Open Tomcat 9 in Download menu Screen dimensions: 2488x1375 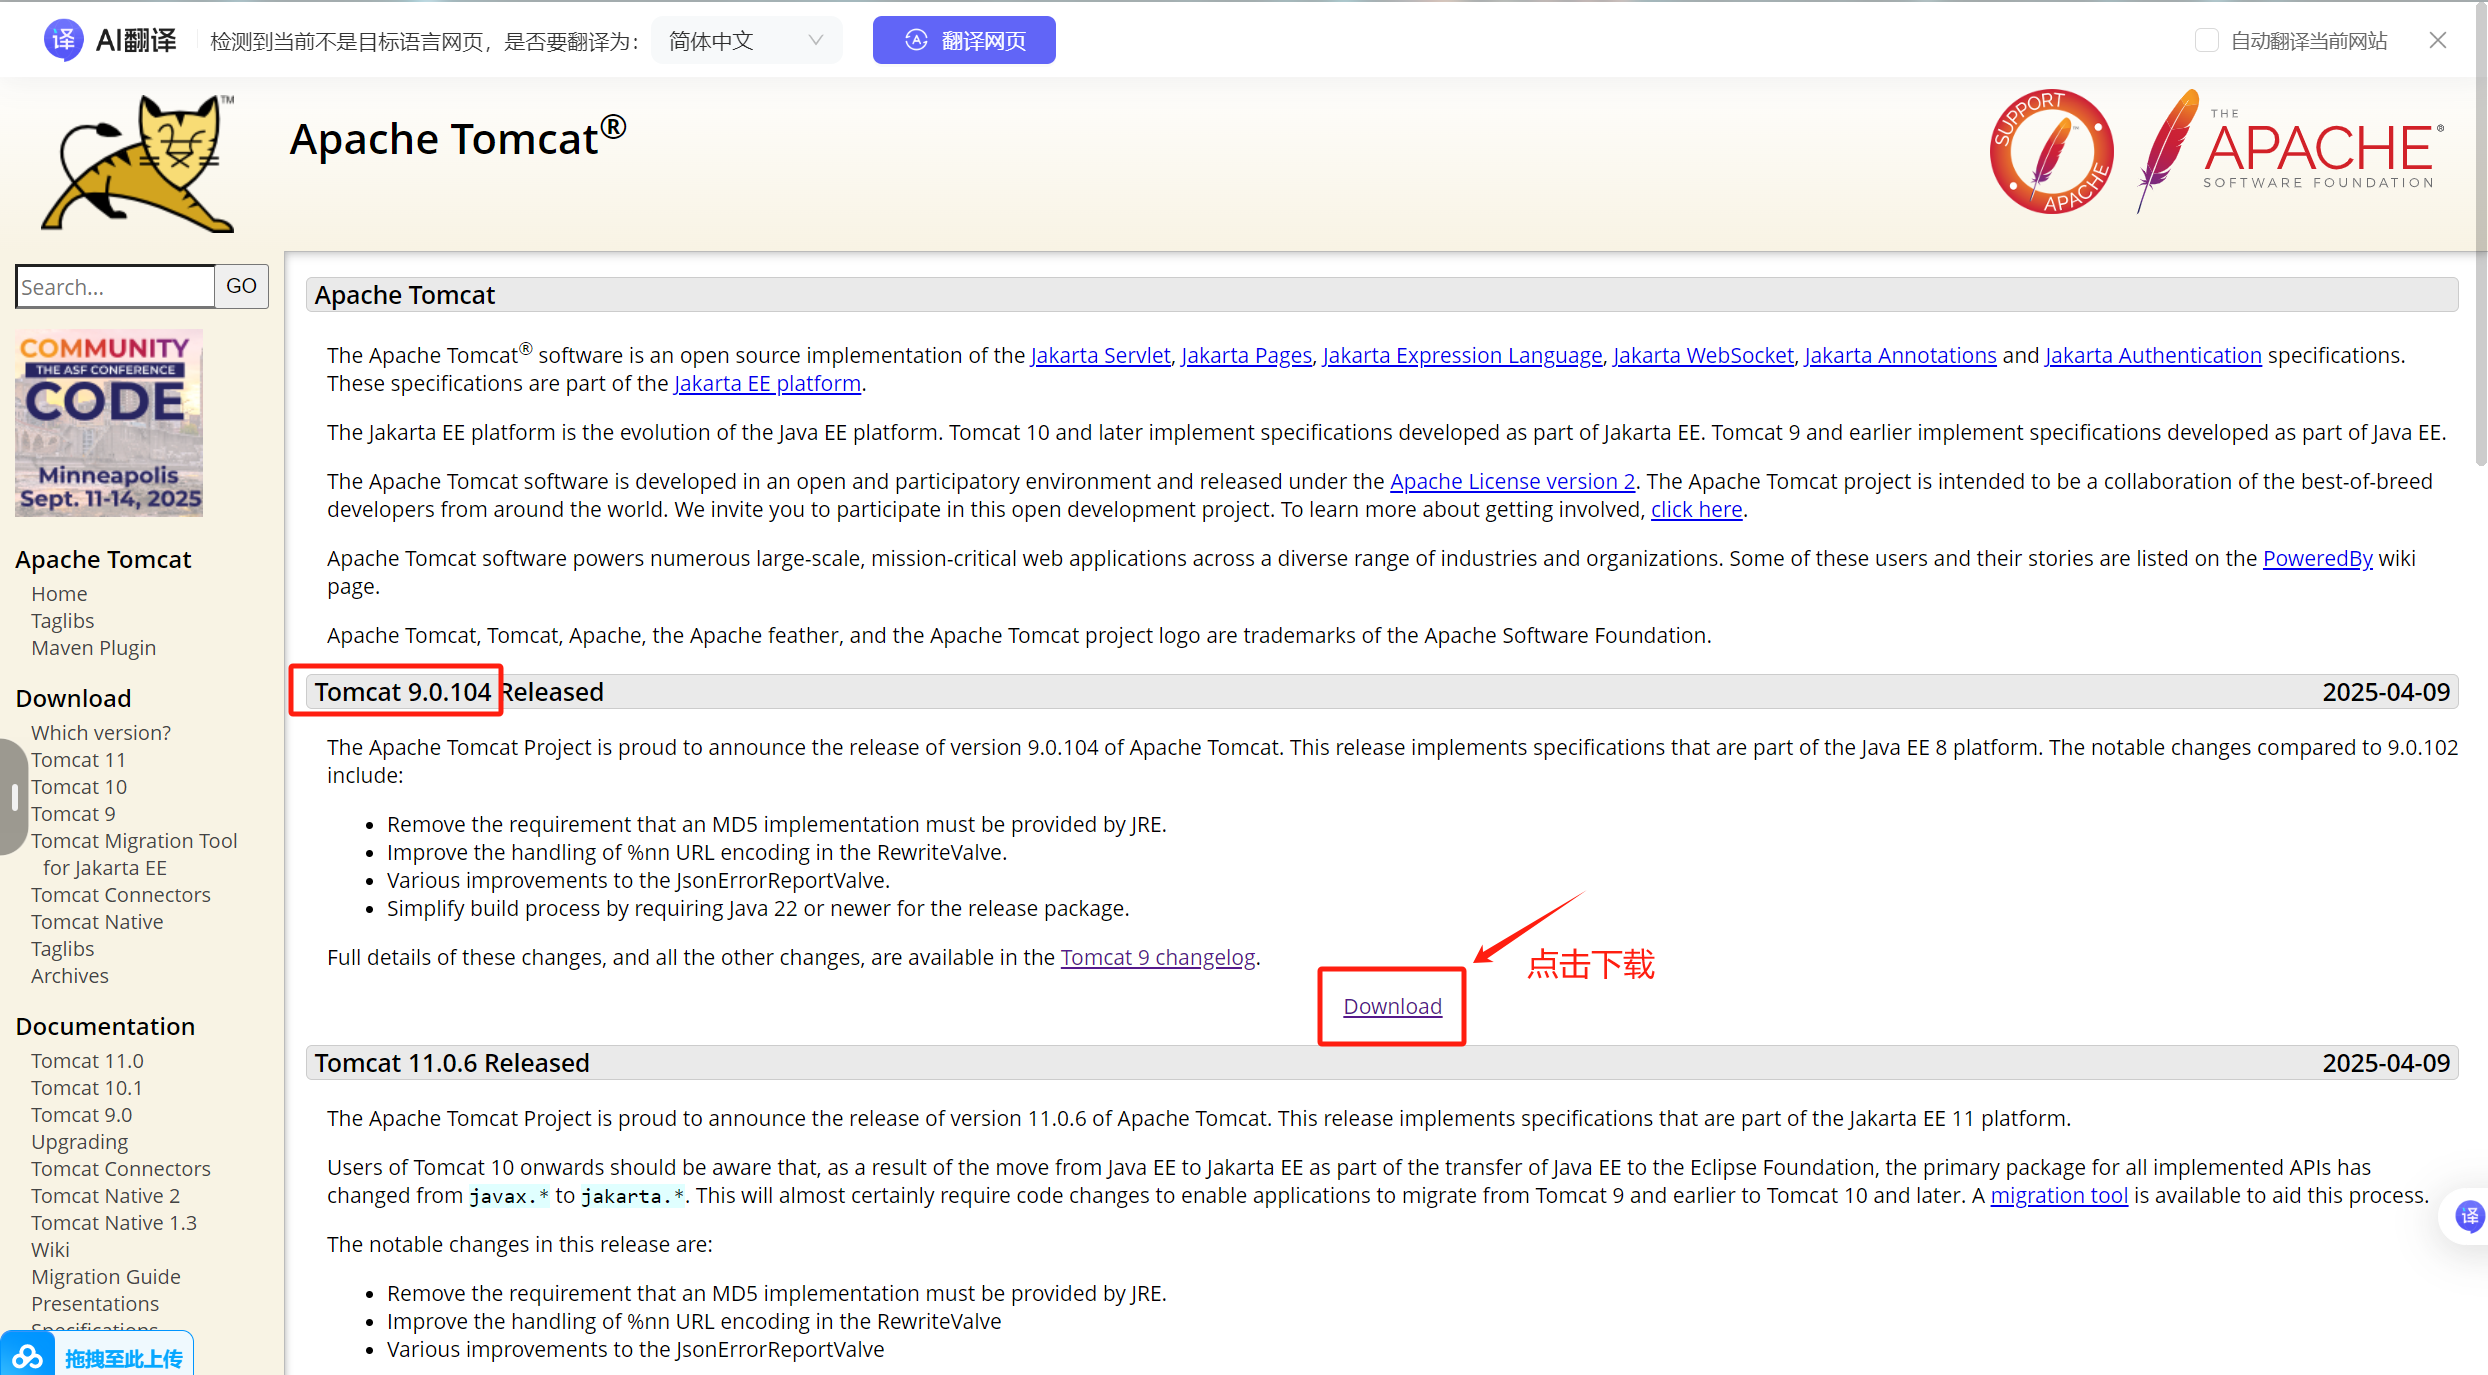tap(73, 814)
